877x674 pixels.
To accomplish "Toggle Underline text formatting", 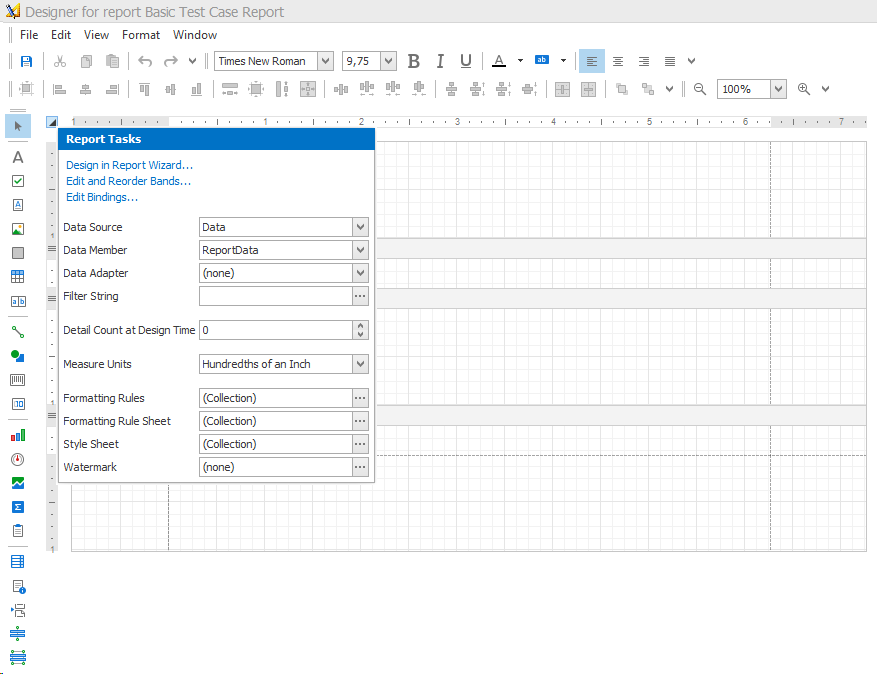I will click(x=465, y=61).
